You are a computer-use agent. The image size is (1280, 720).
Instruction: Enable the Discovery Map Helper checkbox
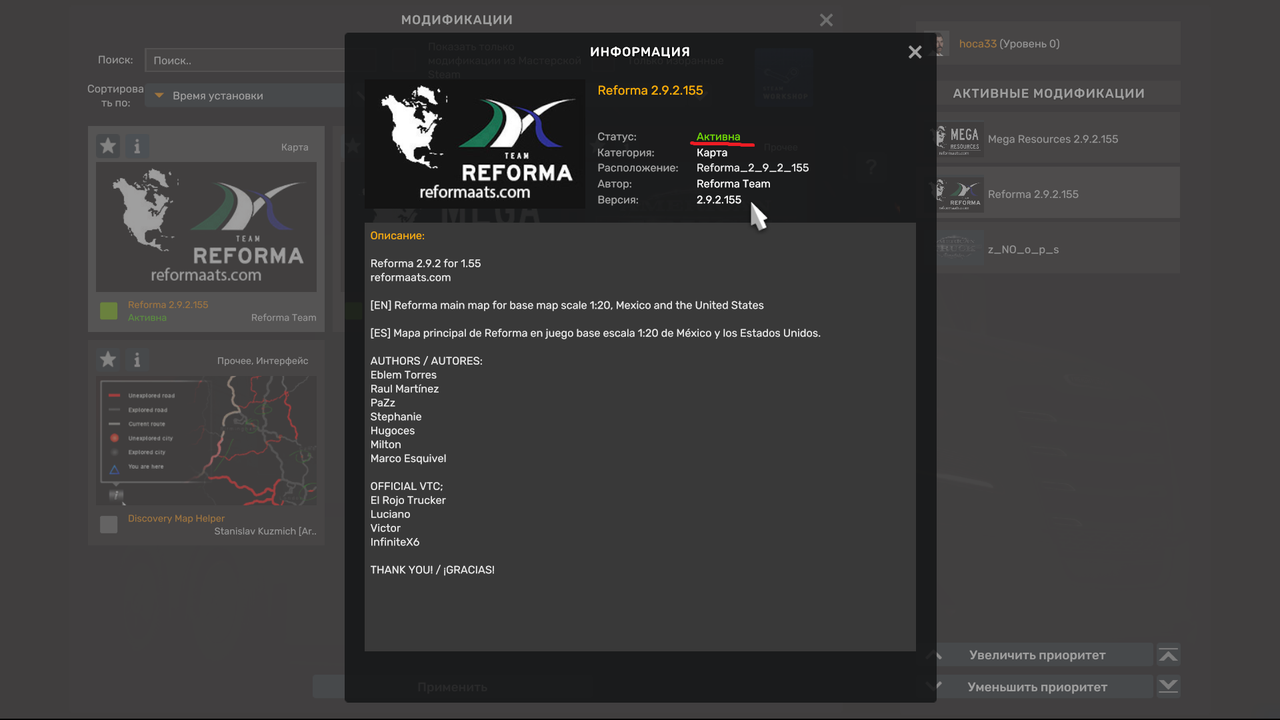[x=109, y=524]
